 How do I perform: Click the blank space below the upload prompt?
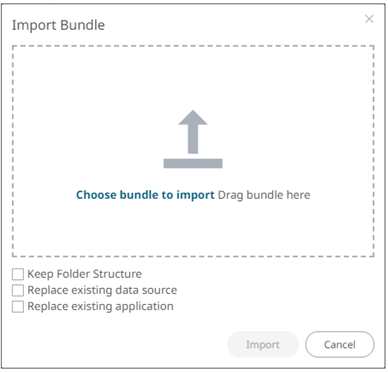(193, 228)
